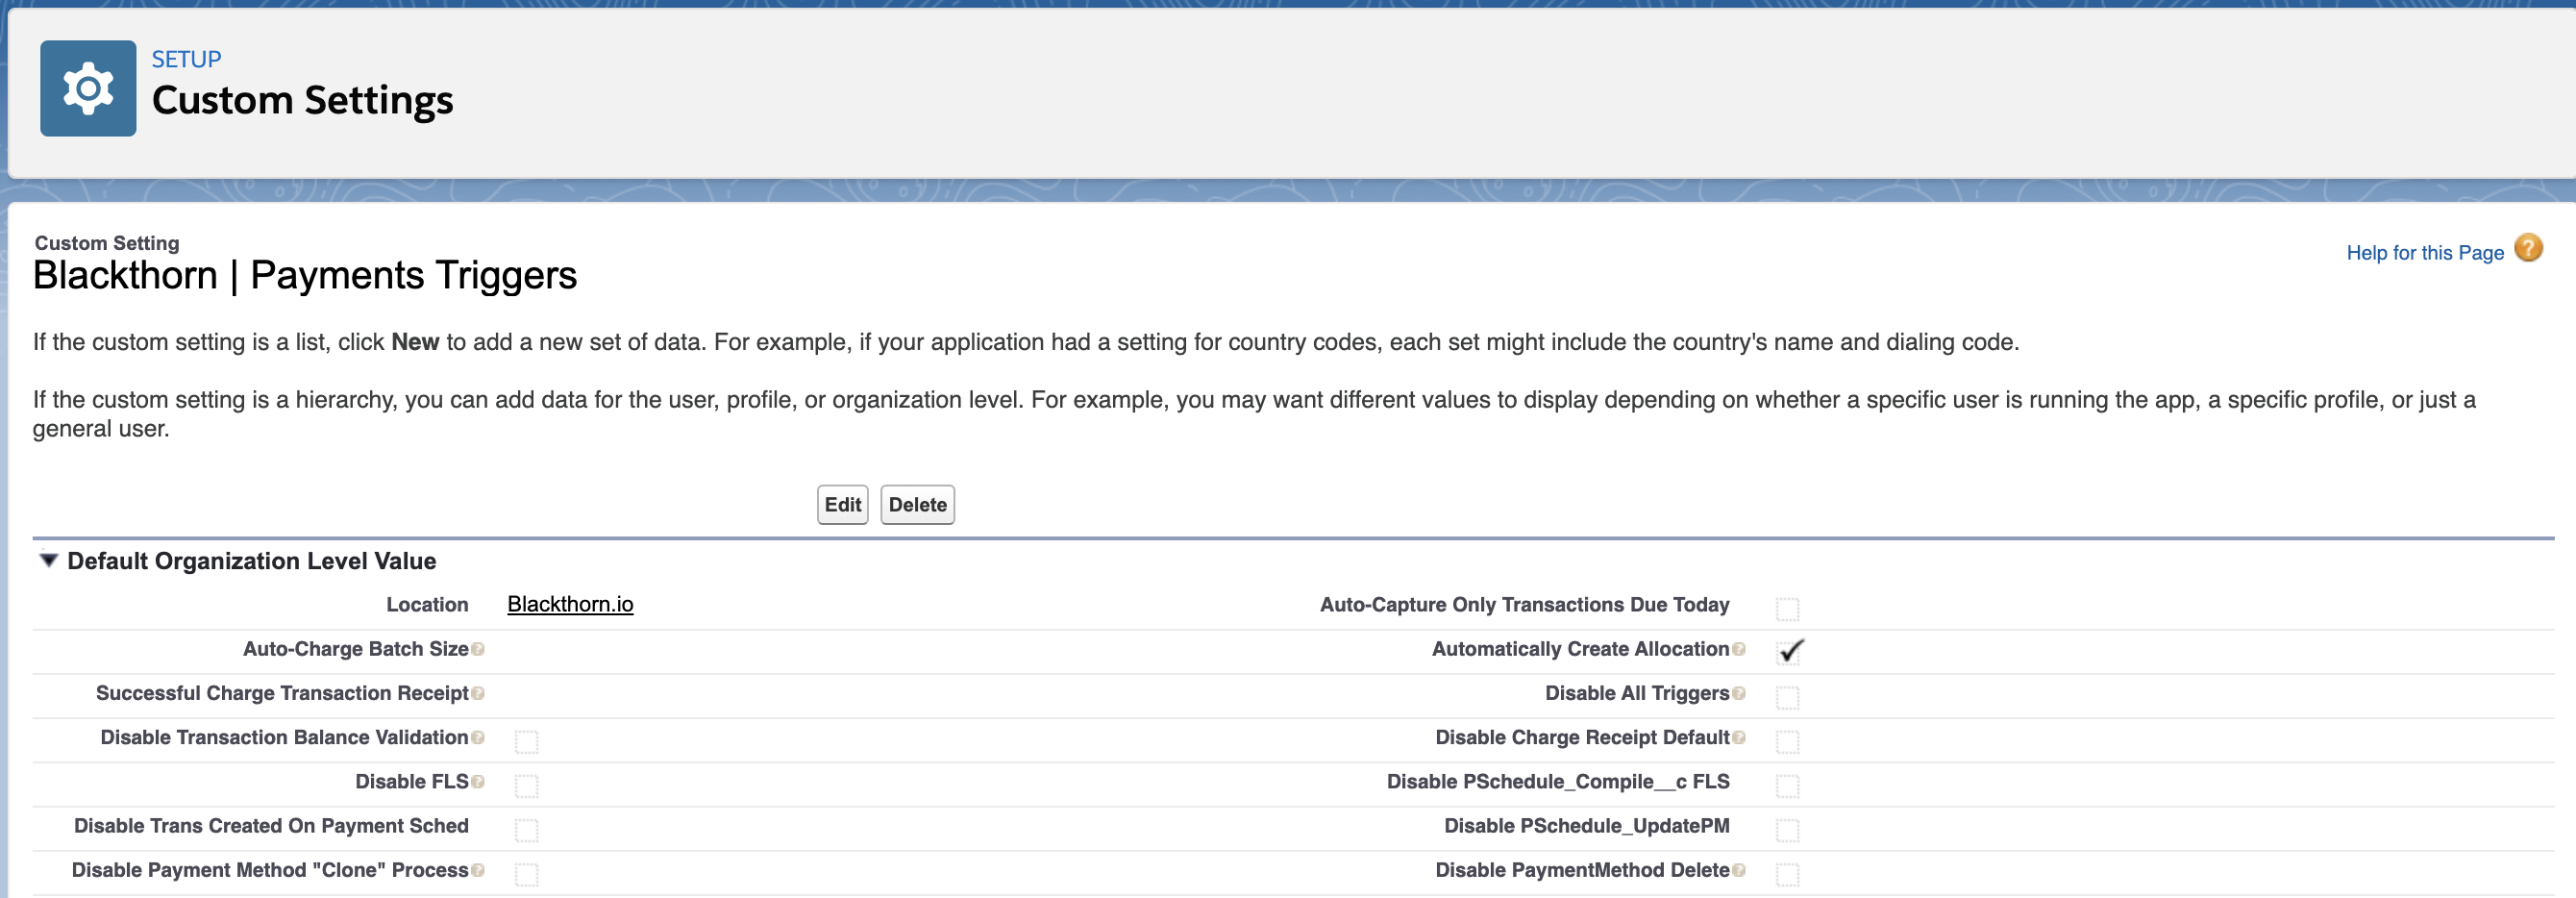The height and width of the screenshot is (898, 2576).
Task: Click Automatically Create Allocation info icon
Action: (1739, 649)
